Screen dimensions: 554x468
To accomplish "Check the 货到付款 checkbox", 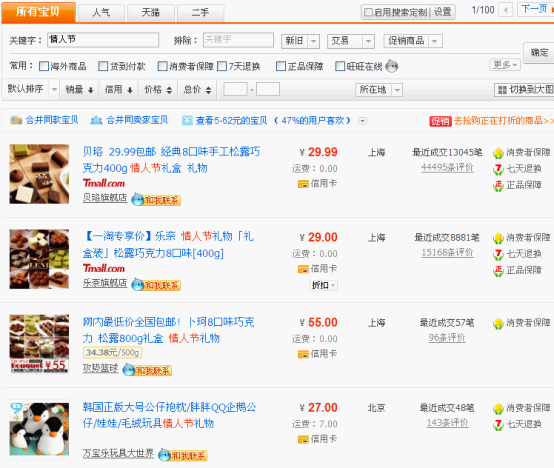I will [103, 66].
